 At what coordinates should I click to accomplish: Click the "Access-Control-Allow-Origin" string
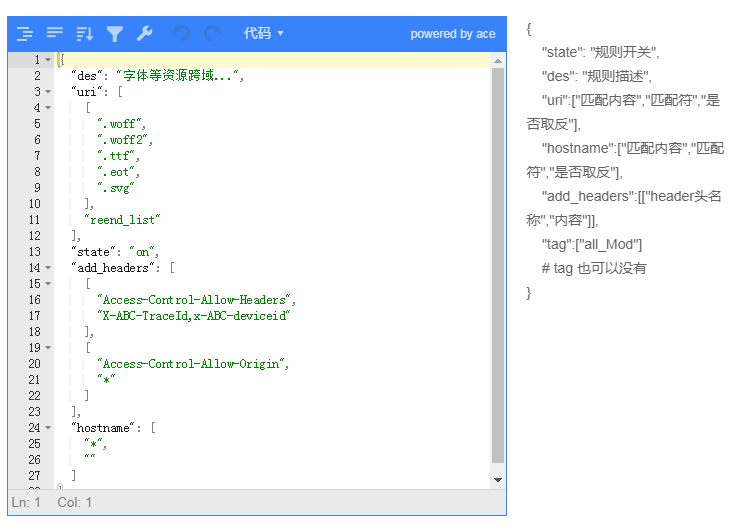(x=191, y=364)
